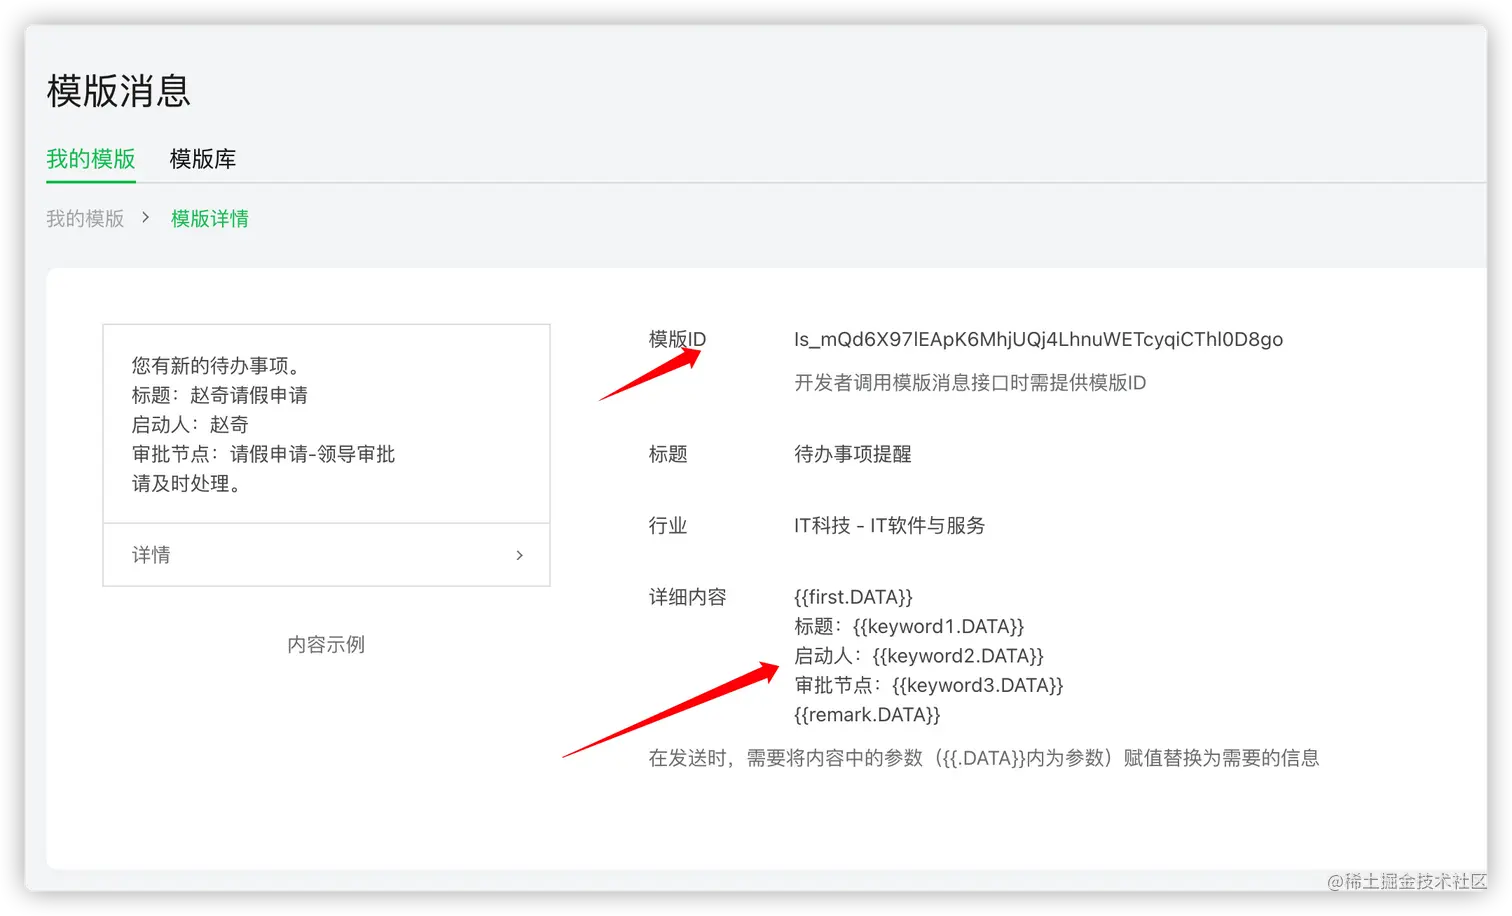Select the 审批节点：{{keyword3.DATA}} line
1512x916 pixels.
(x=929, y=685)
